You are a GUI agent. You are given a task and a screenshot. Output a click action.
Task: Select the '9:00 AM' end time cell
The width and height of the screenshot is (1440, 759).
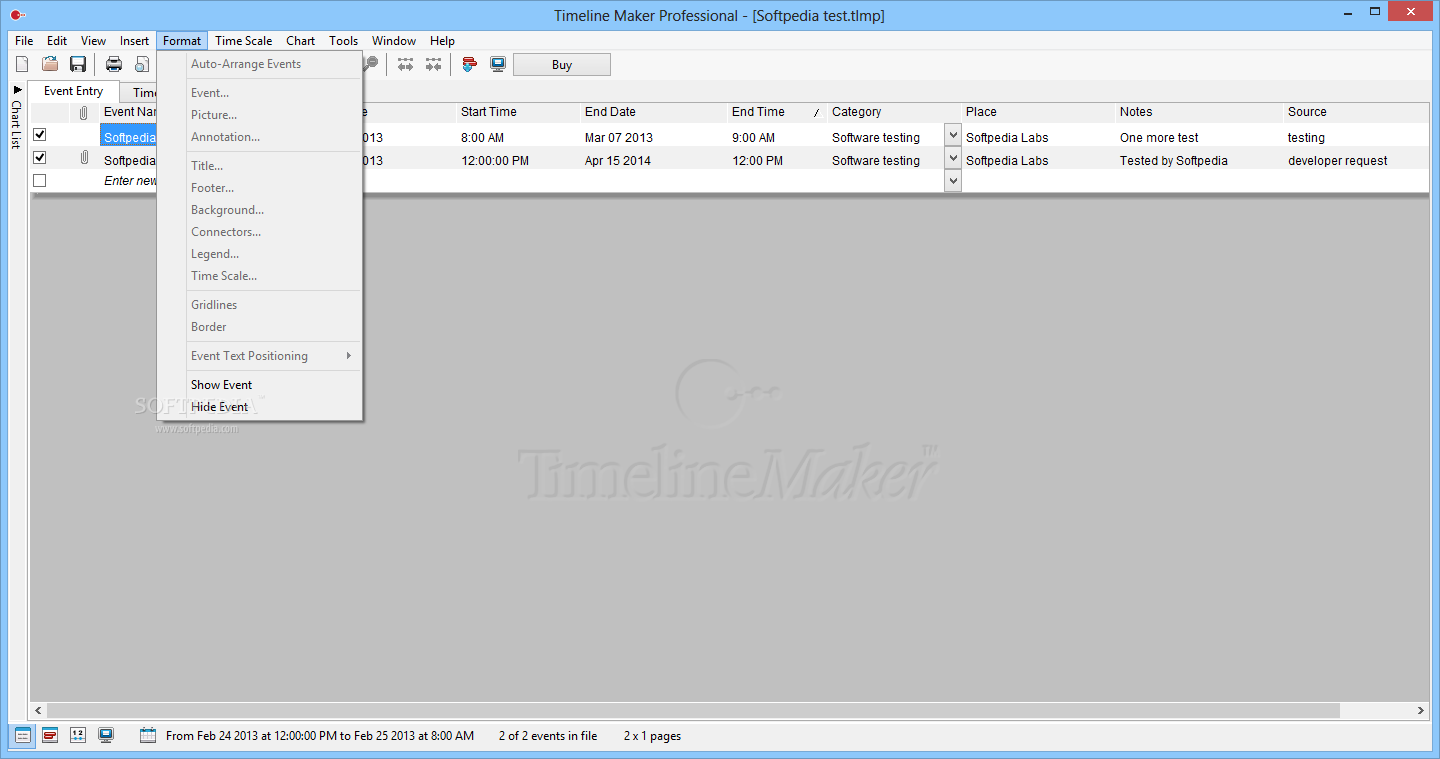pyautogui.click(x=777, y=137)
